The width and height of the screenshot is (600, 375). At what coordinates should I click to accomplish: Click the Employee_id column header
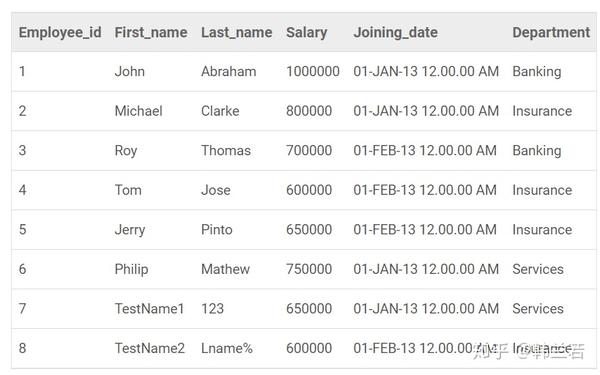tap(60, 33)
